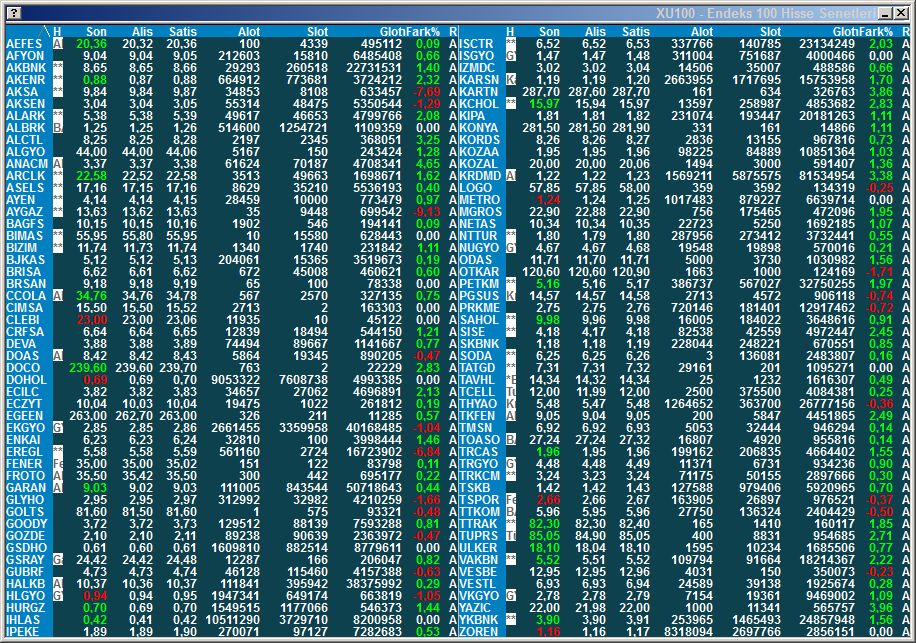Viewport: 916px width, 643px height.
Task: Click the THYAO stock symbol
Action: 478,404
